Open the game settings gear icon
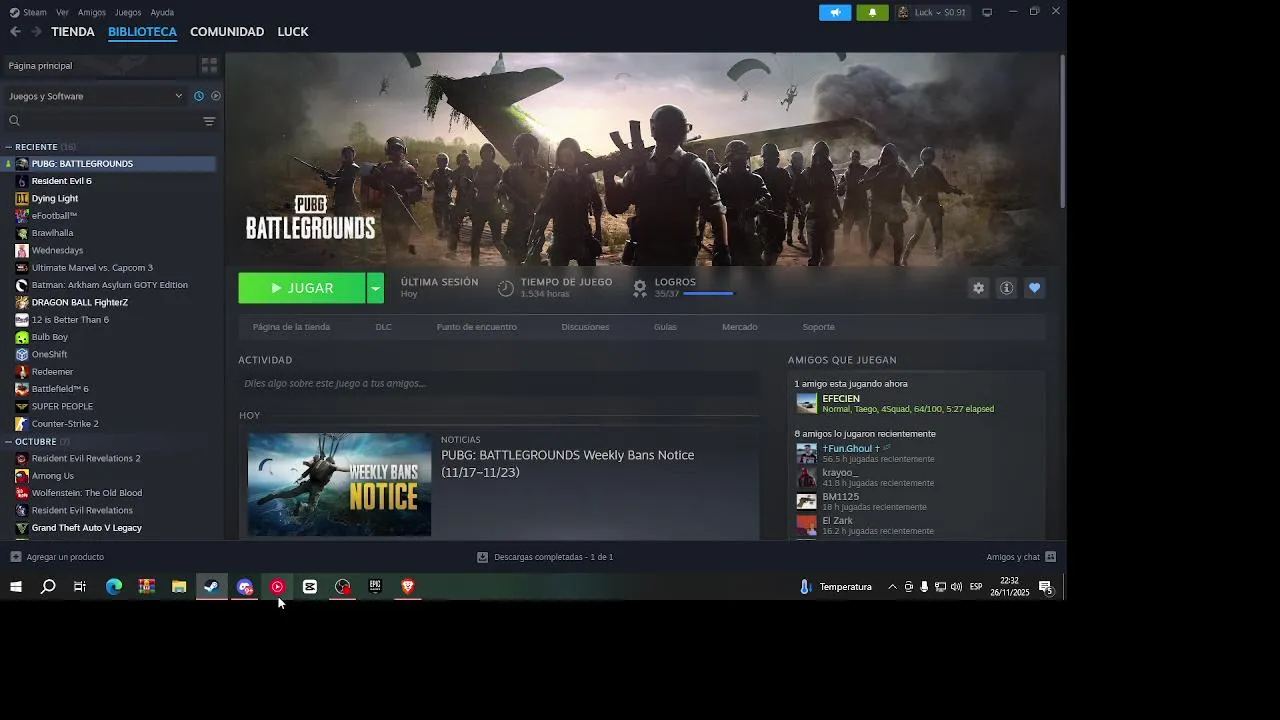This screenshot has height=720, width=1280. [x=978, y=288]
